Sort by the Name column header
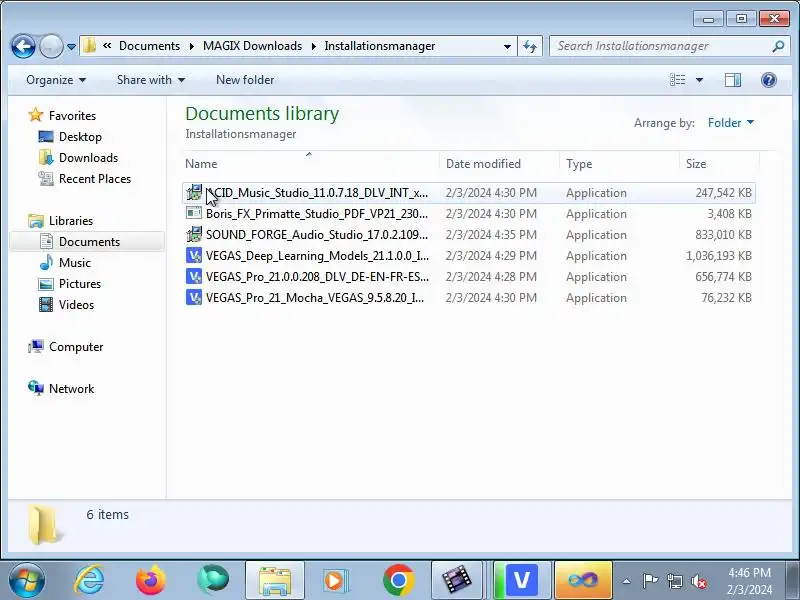Screen dimensions: 800x600 point(310,164)
